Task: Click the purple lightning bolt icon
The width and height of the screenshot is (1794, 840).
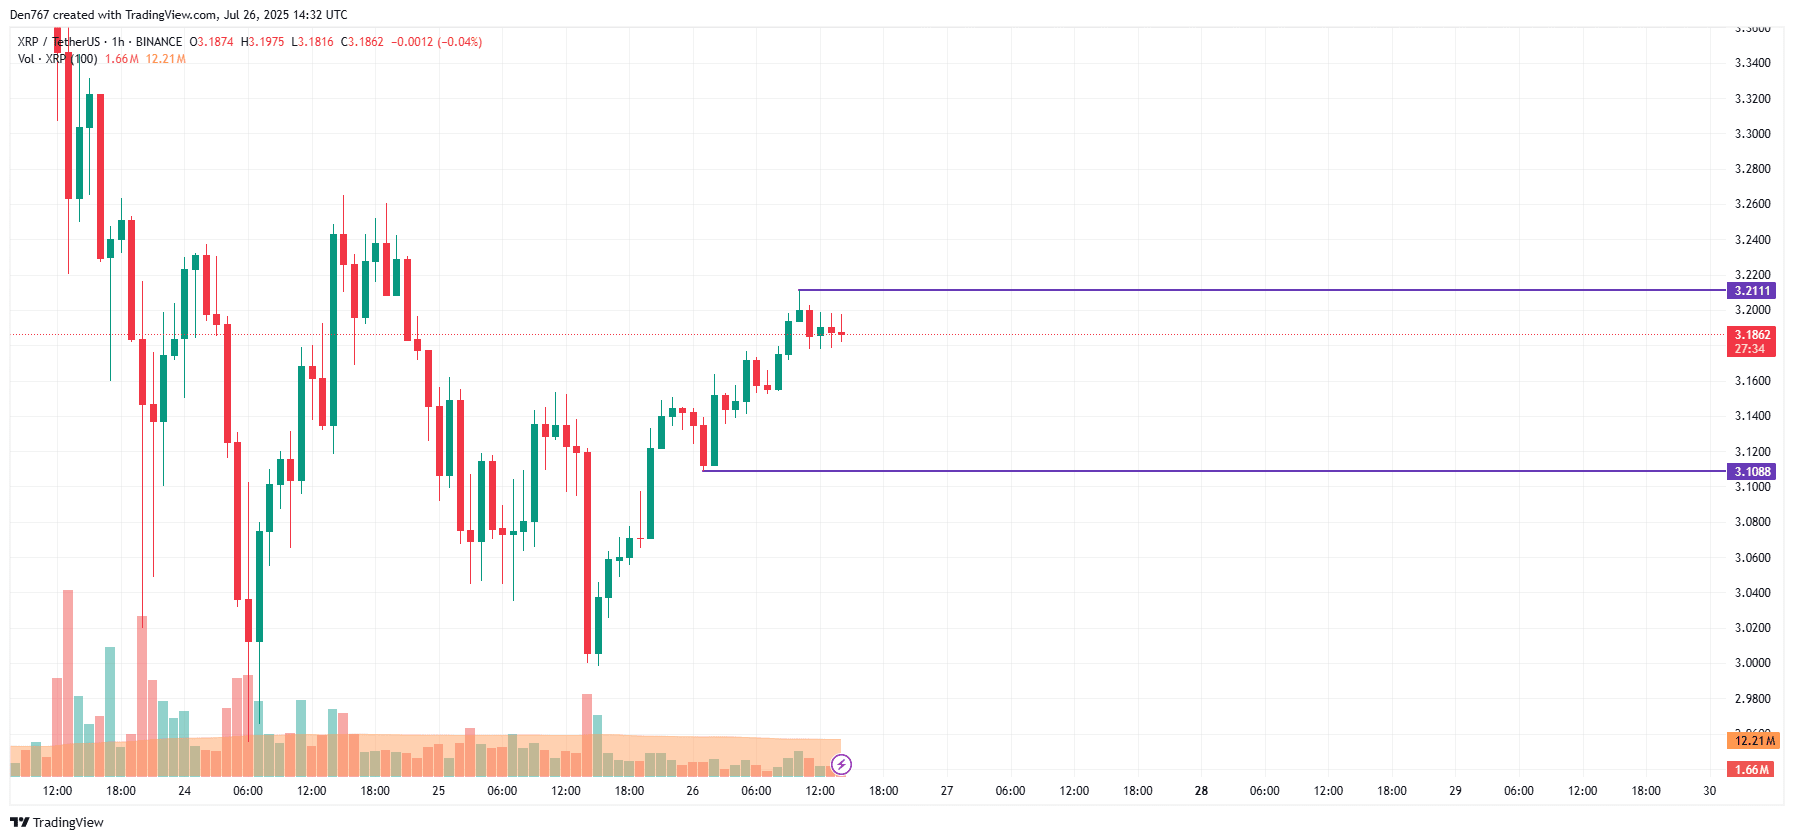Action: pyautogui.click(x=842, y=765)
